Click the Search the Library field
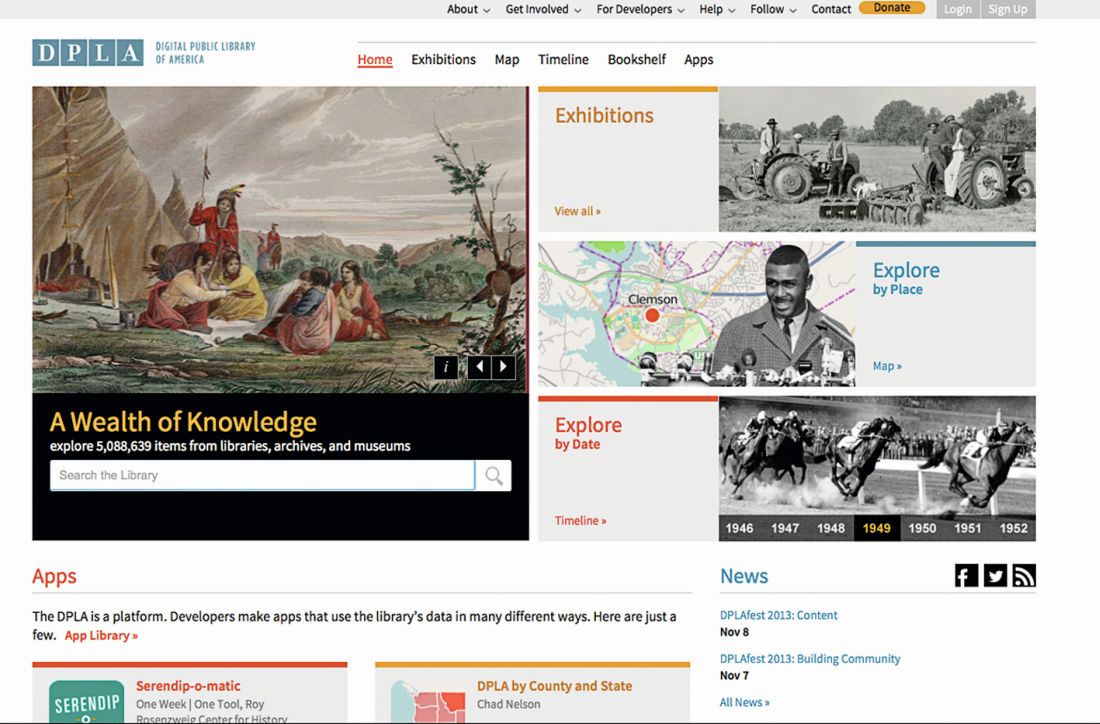1100x724 pixels. [262, 476]
